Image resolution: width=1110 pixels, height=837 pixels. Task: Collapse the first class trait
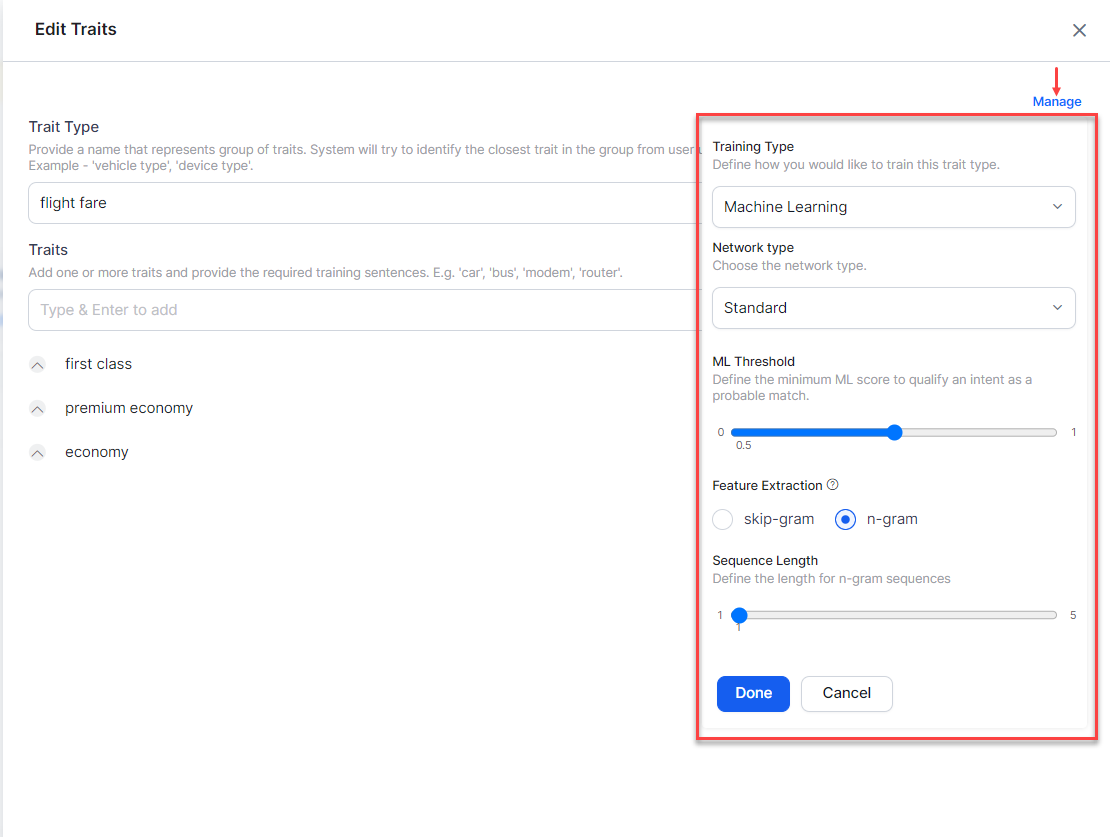(38, 365)
